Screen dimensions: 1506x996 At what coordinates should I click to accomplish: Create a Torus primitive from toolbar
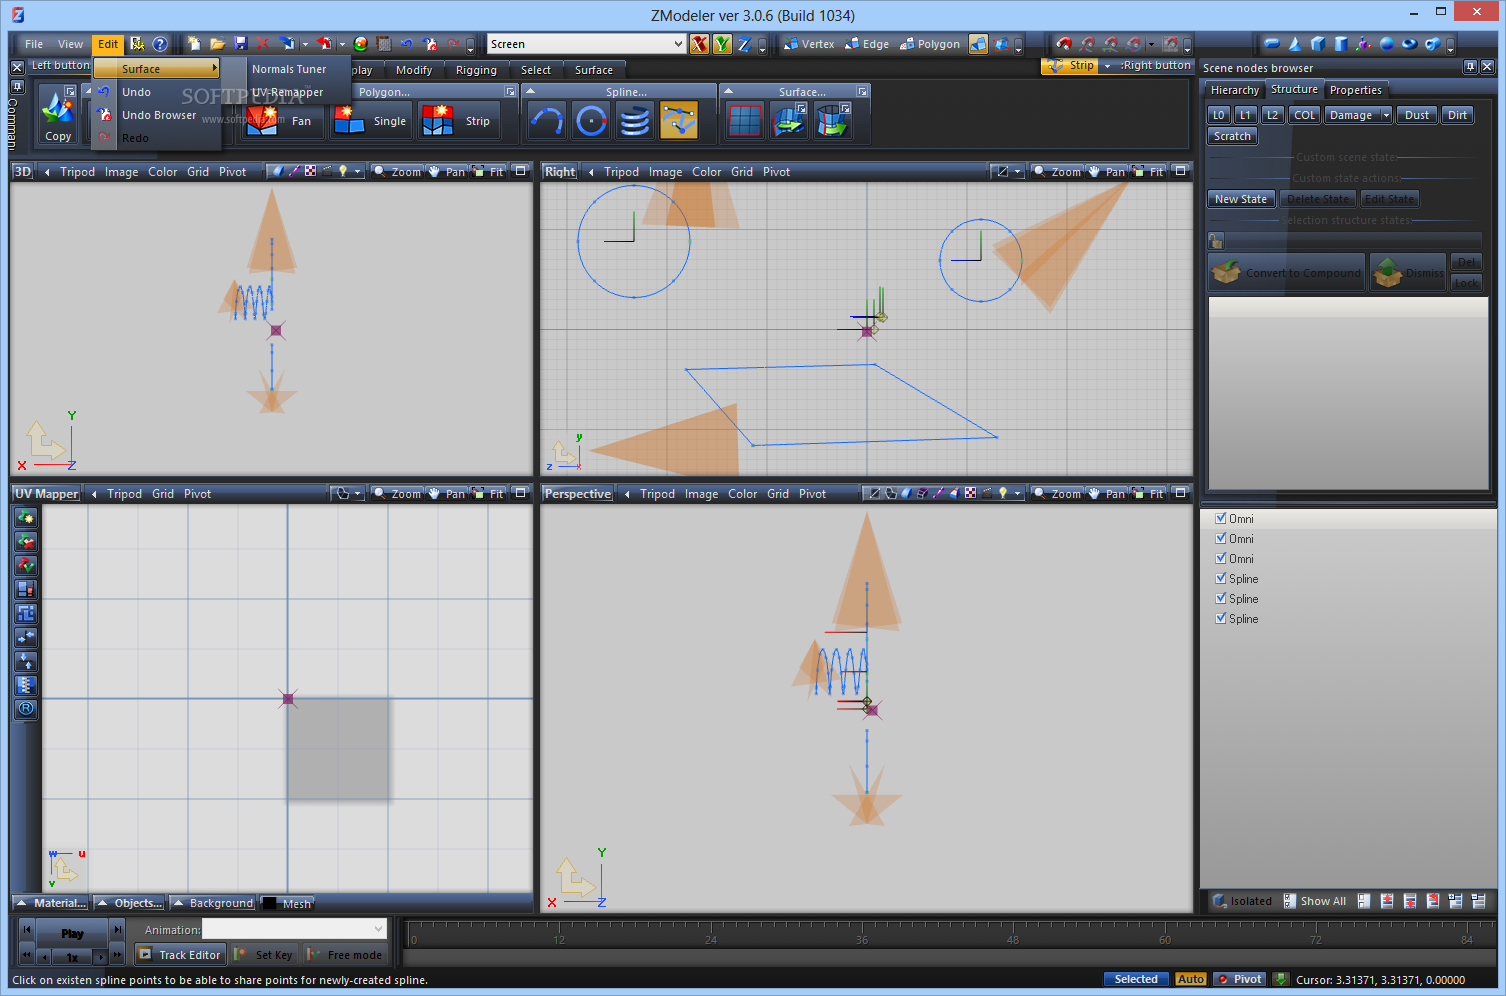point(1409,44)
